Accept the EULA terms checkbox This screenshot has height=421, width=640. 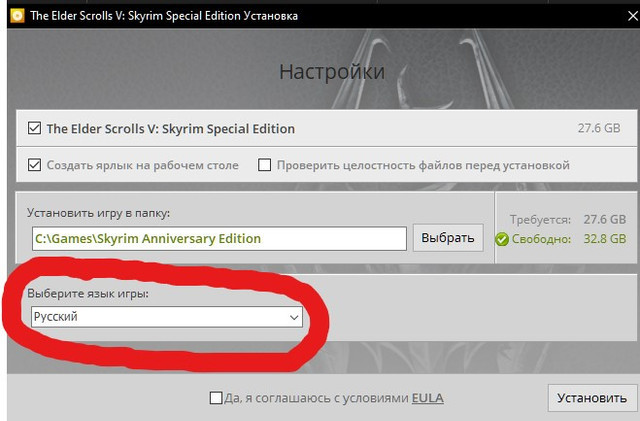(216, 398)
